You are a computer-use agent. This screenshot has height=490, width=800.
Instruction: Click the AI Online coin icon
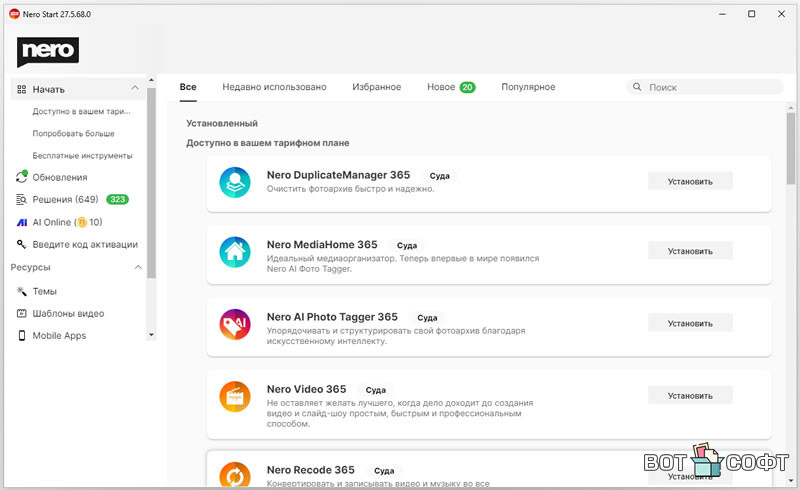coord(82,222)
